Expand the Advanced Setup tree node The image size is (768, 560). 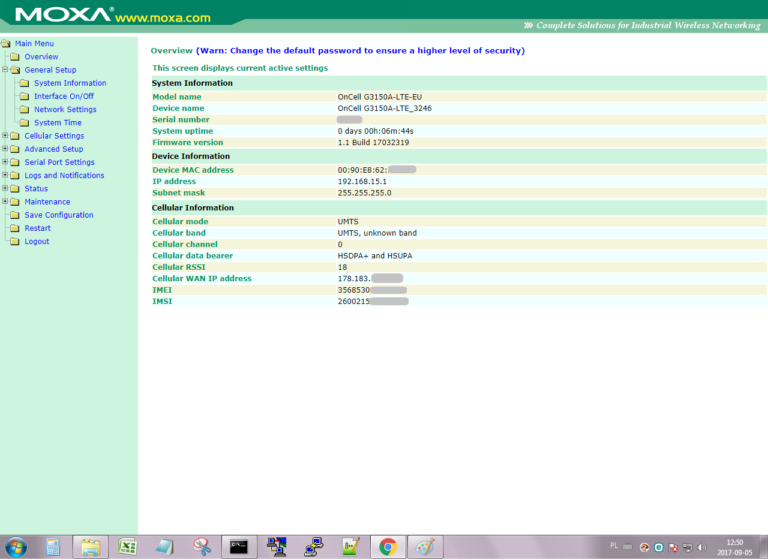pyautogui.click(x=5, y=148)
